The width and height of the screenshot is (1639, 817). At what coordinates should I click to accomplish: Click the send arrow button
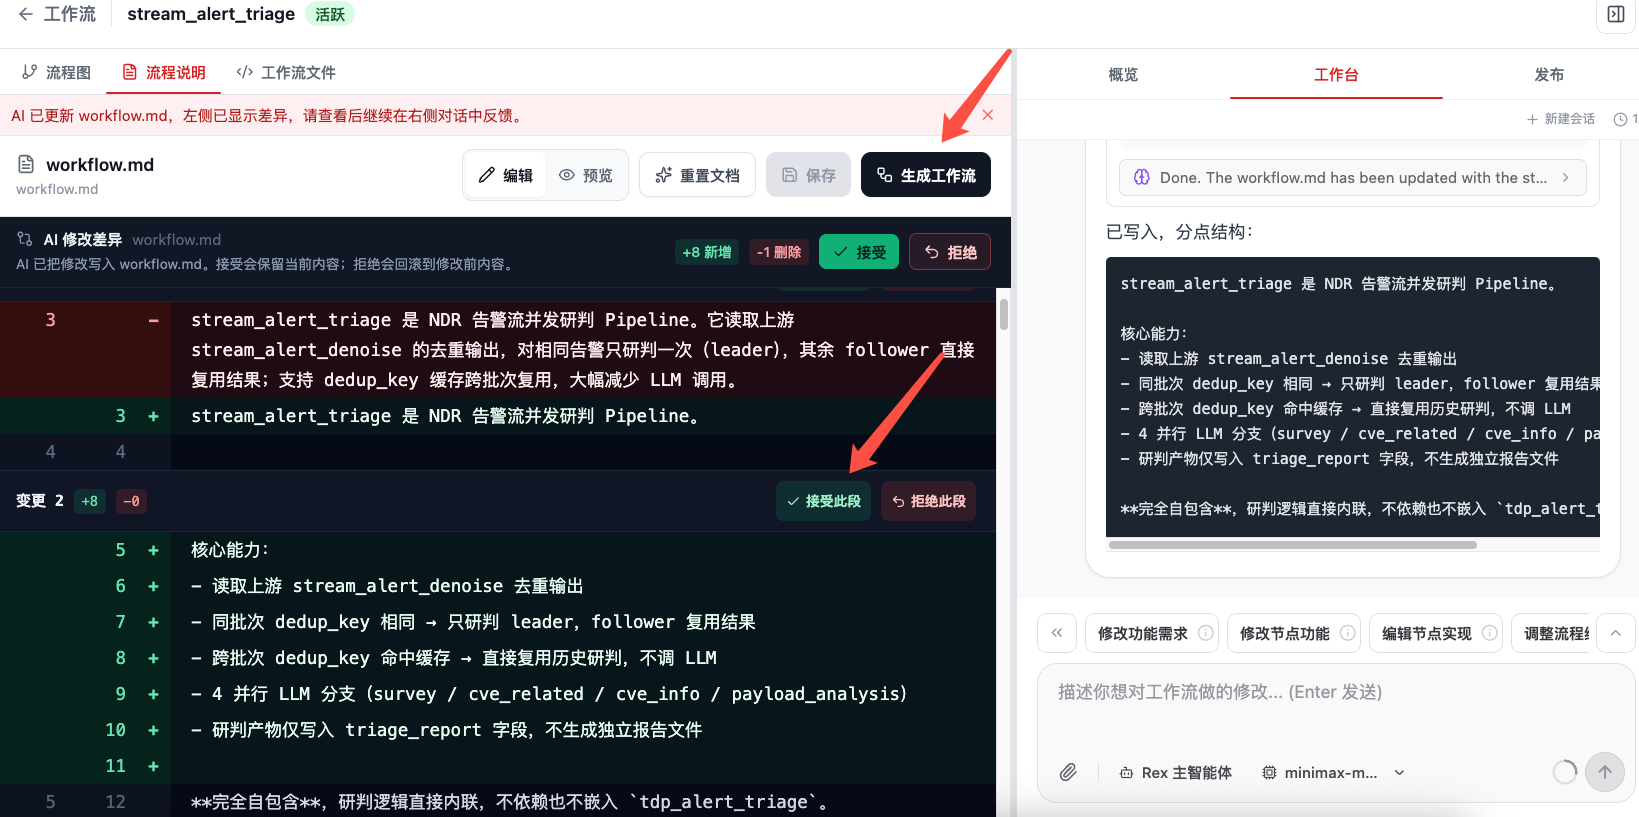tap(1605, 772)
